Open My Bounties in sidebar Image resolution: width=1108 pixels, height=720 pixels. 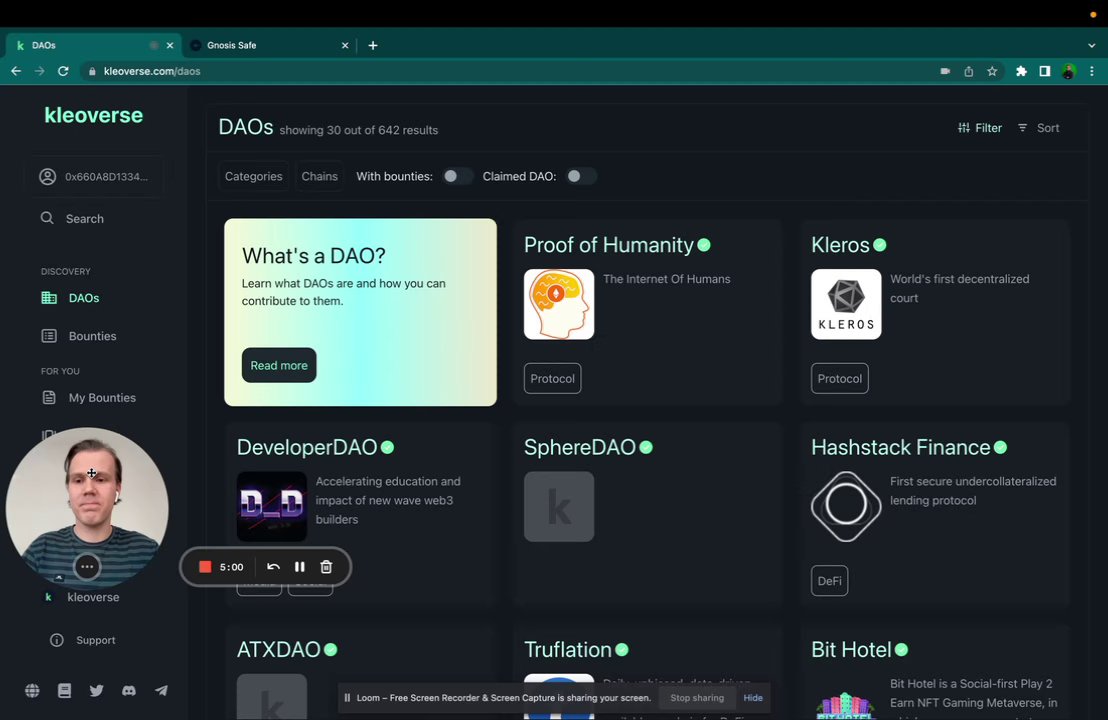point(88,398)
